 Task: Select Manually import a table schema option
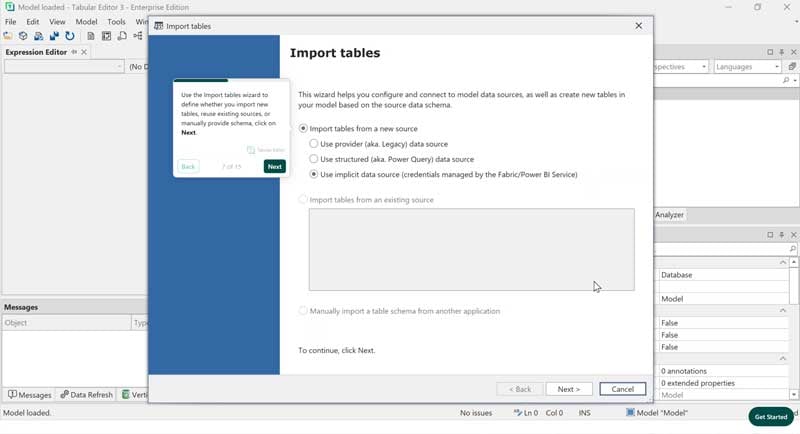[x=303, y=311]
